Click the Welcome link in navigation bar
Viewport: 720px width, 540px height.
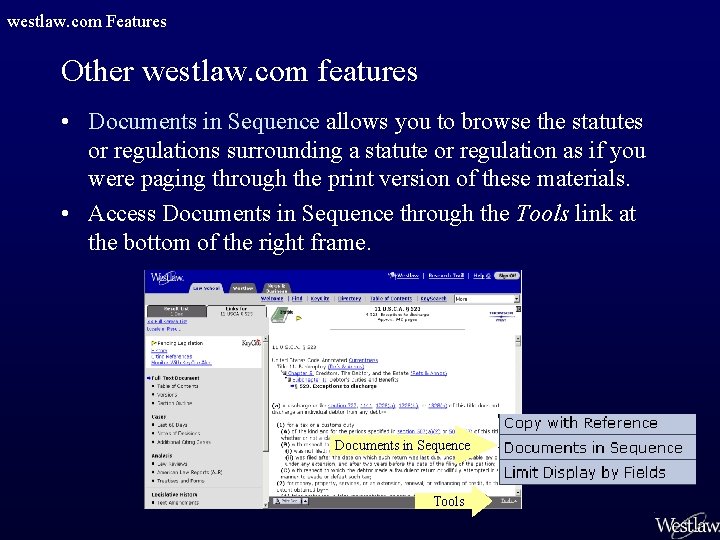(x=272, y=298)
